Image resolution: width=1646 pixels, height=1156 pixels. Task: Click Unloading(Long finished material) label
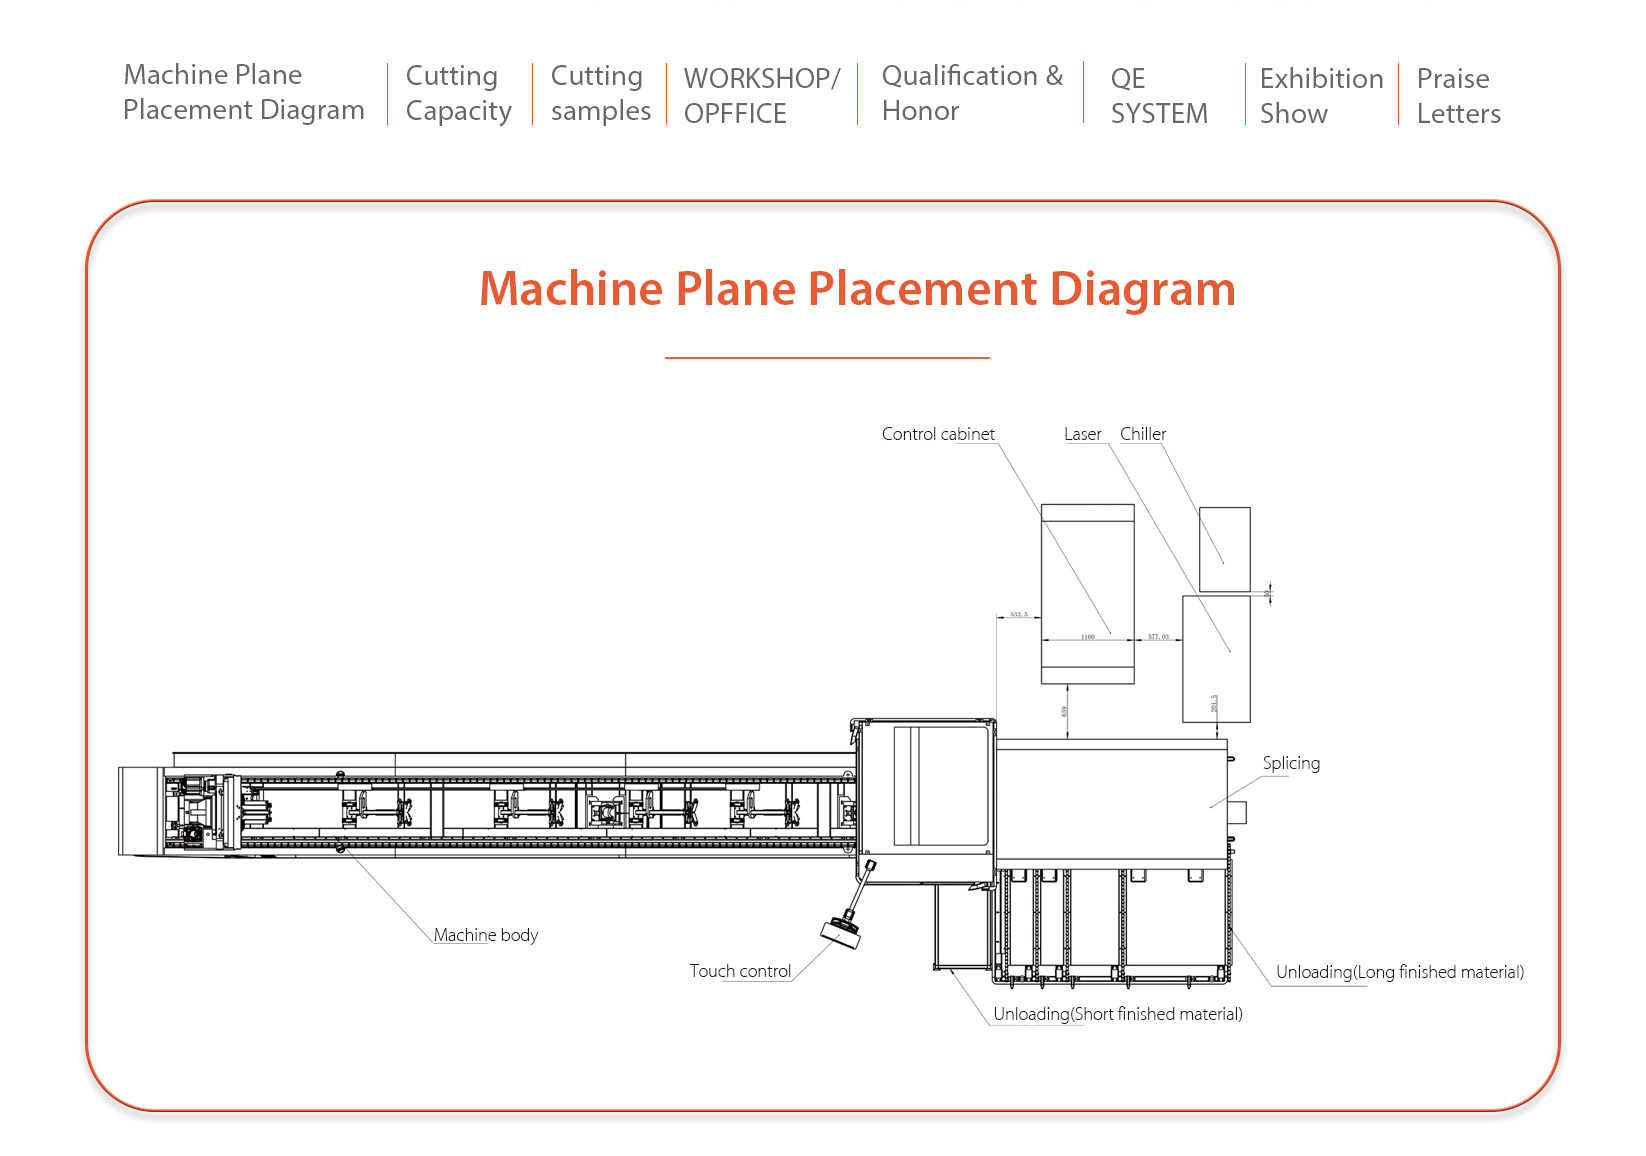point(1400,972)
